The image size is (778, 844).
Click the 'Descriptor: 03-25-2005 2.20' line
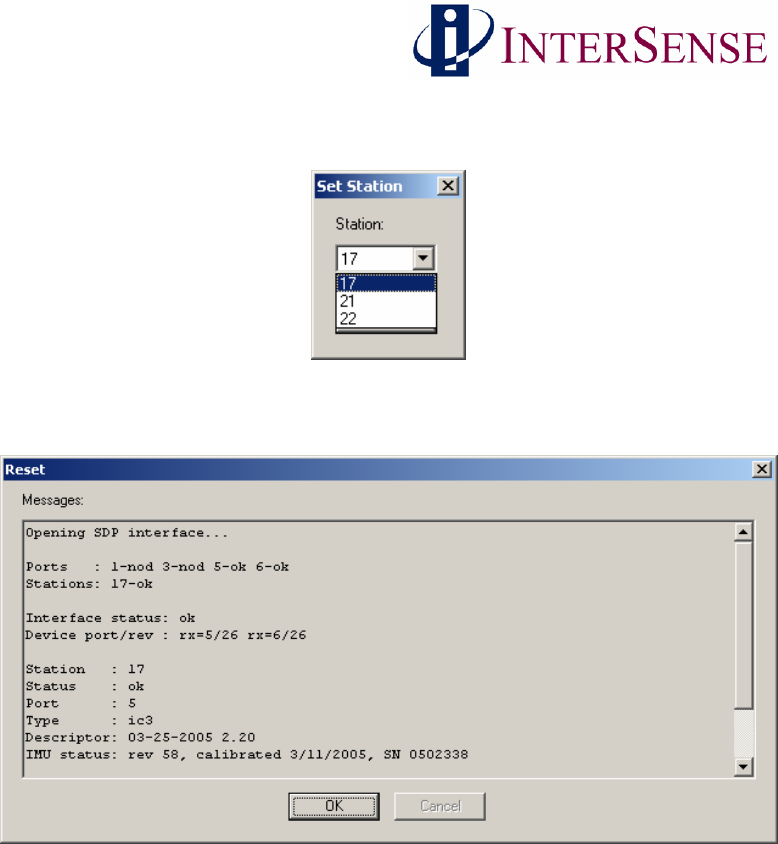(x=141, y=737)
